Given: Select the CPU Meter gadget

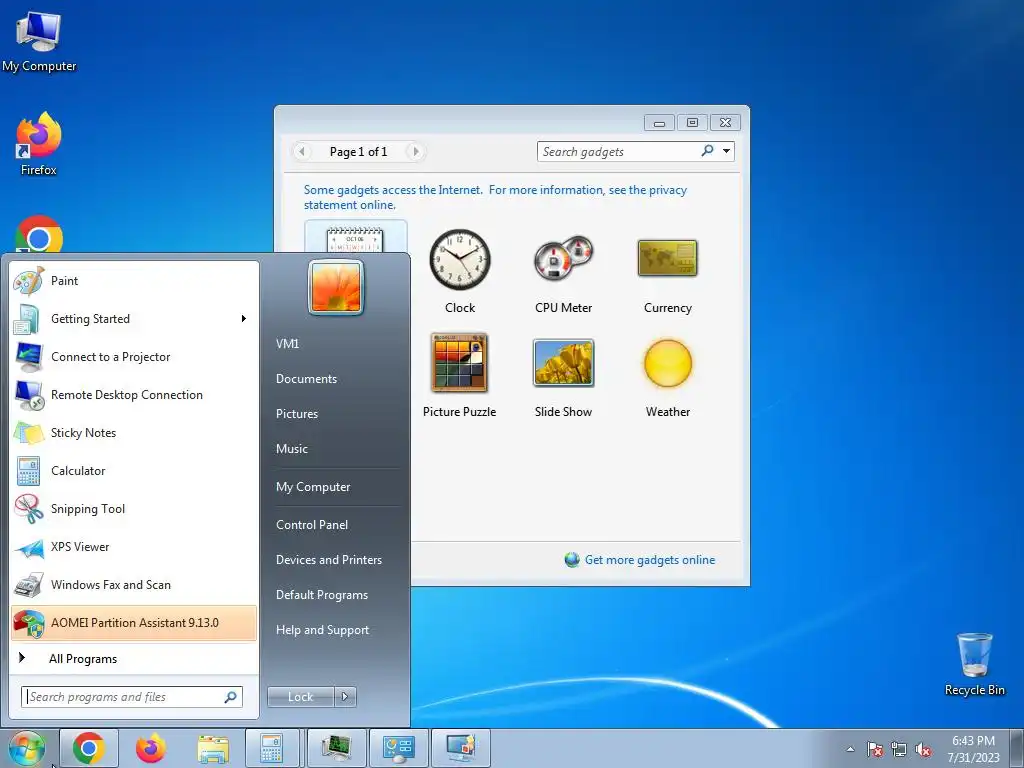Looking at the screenshot, I should coord(564,271).
